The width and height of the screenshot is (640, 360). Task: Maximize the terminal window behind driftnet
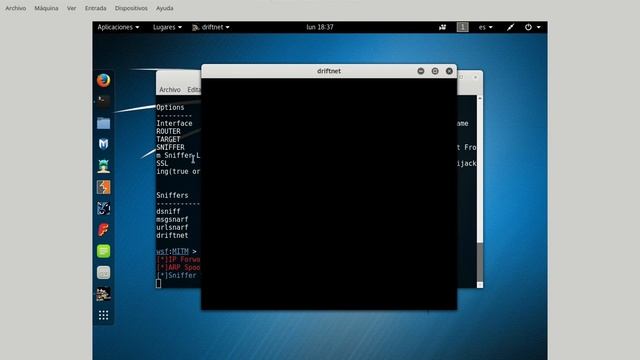coord(462,77)
